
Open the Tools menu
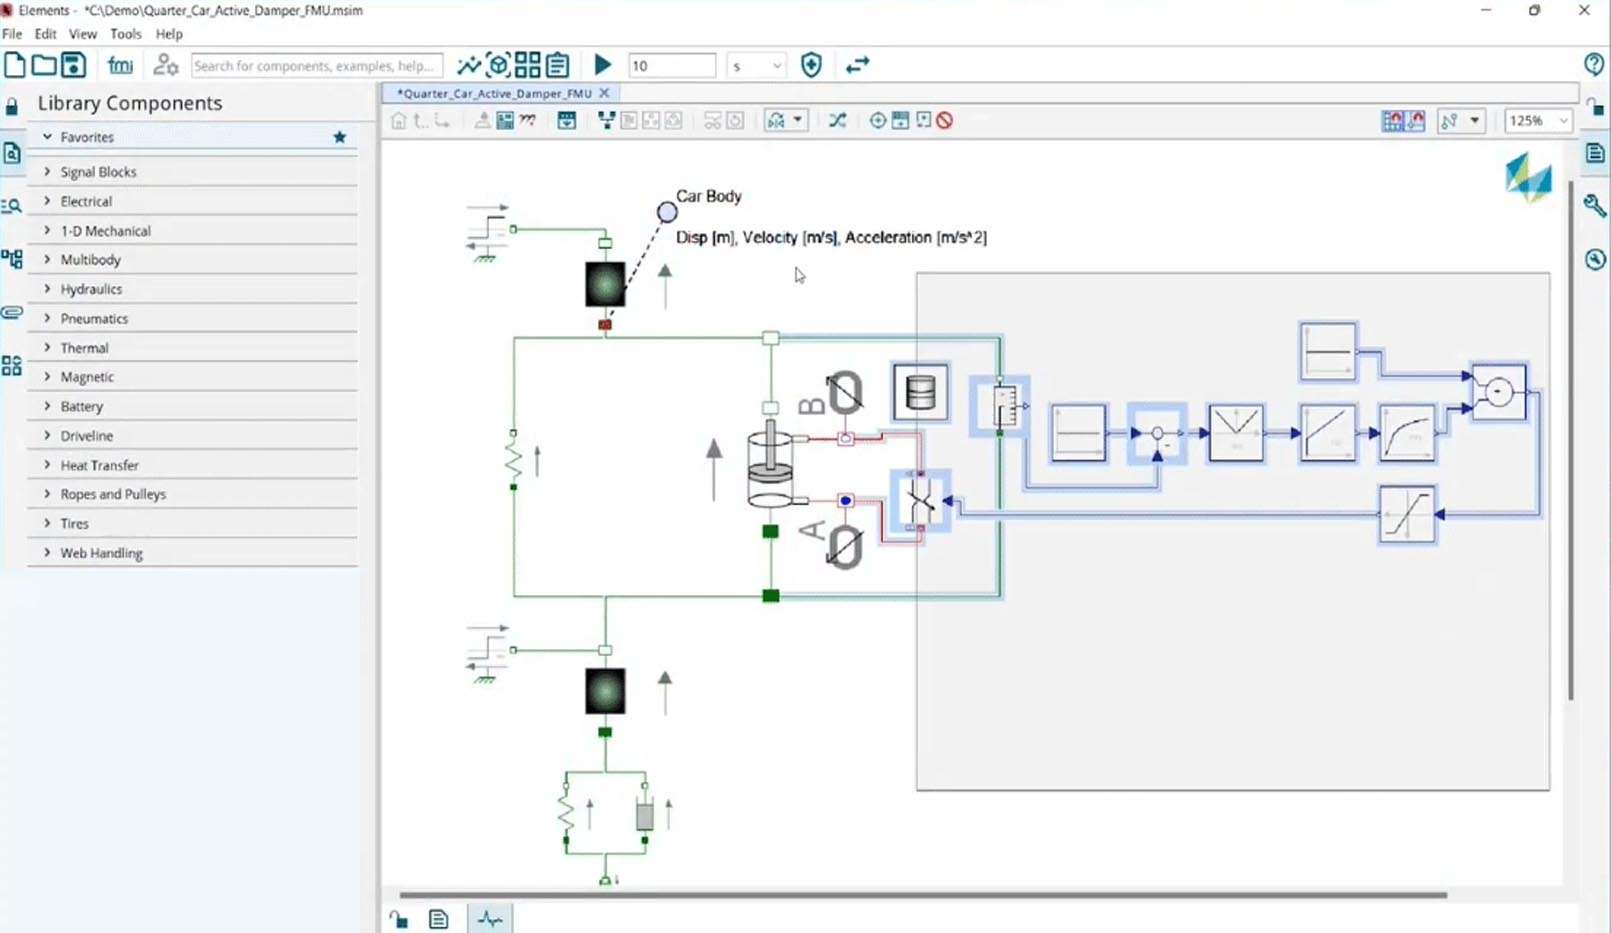coord(125,34)
